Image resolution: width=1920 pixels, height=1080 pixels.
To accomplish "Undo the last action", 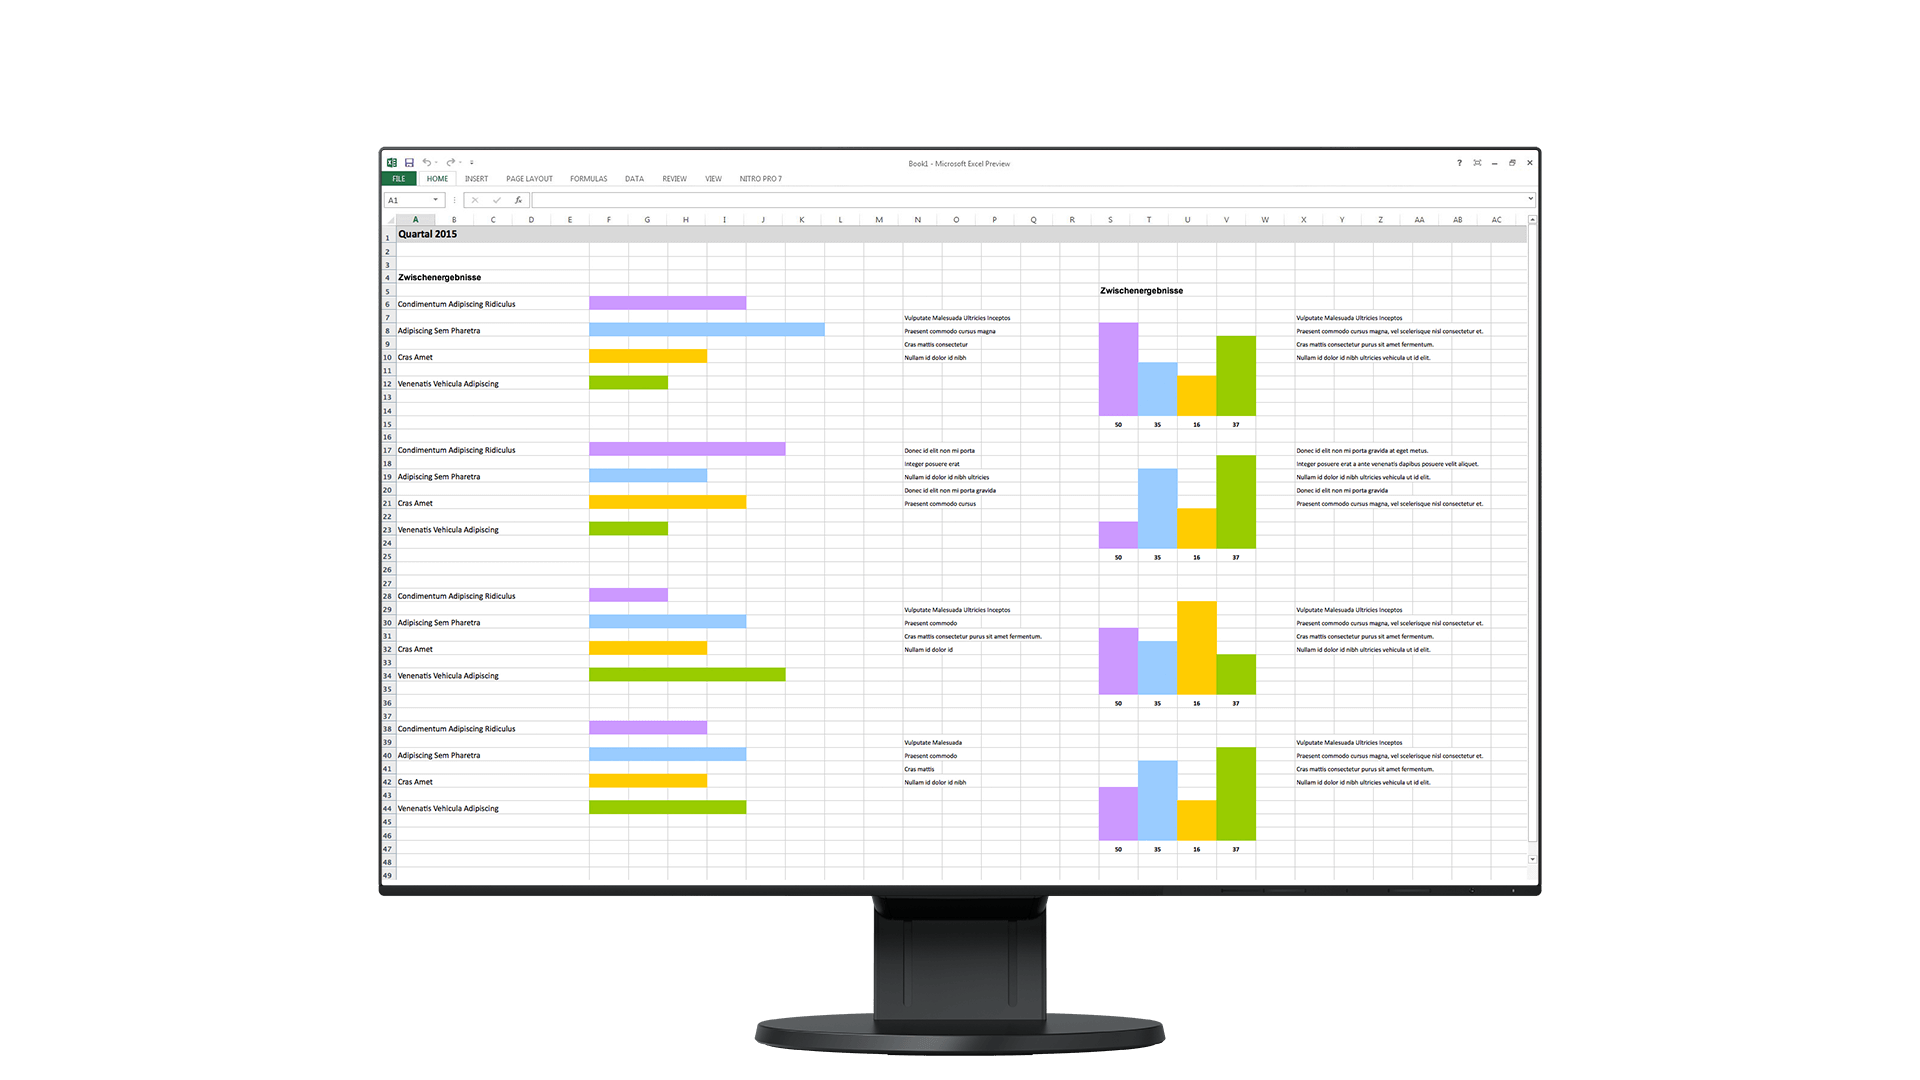I will 426,162.
